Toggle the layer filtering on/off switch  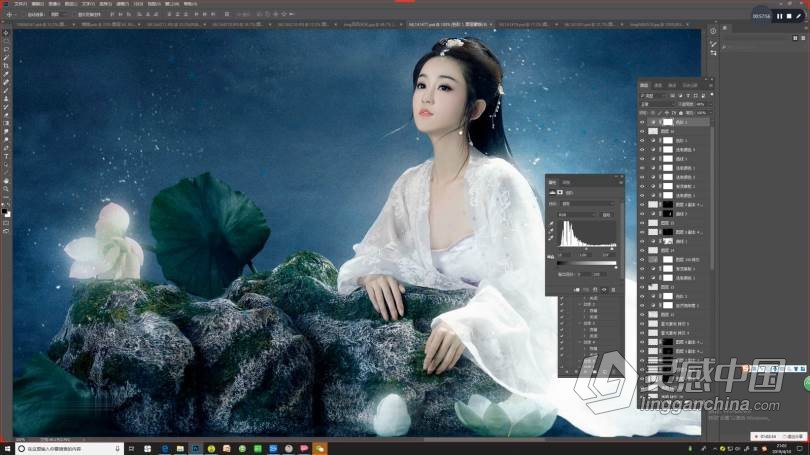click(712, 95)
